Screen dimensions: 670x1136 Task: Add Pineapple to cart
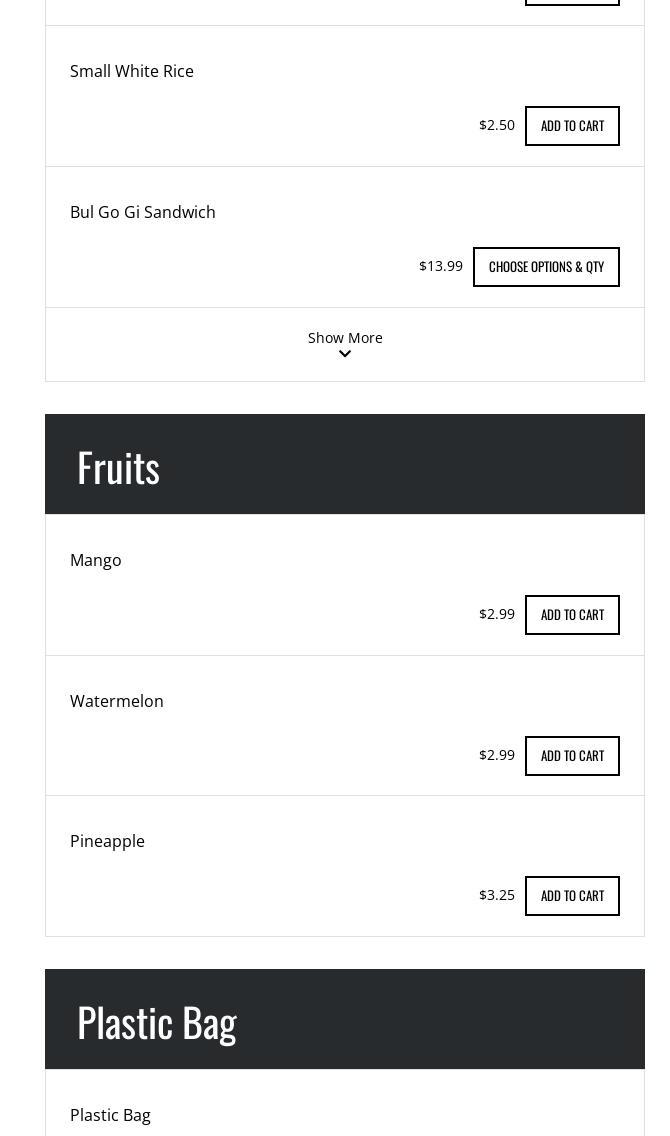click(x=572, y=896)
